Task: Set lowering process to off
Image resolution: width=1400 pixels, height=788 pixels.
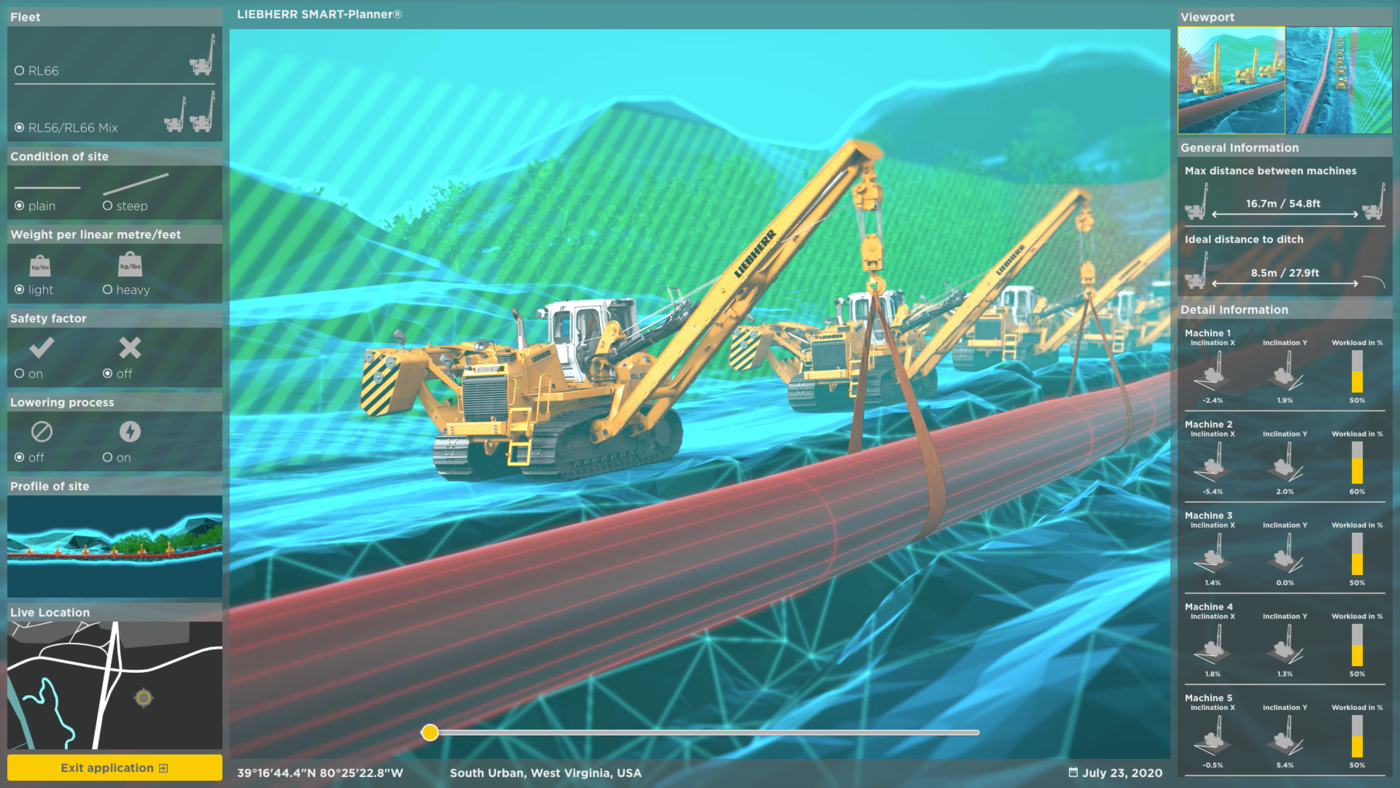Action: [19, 458]
